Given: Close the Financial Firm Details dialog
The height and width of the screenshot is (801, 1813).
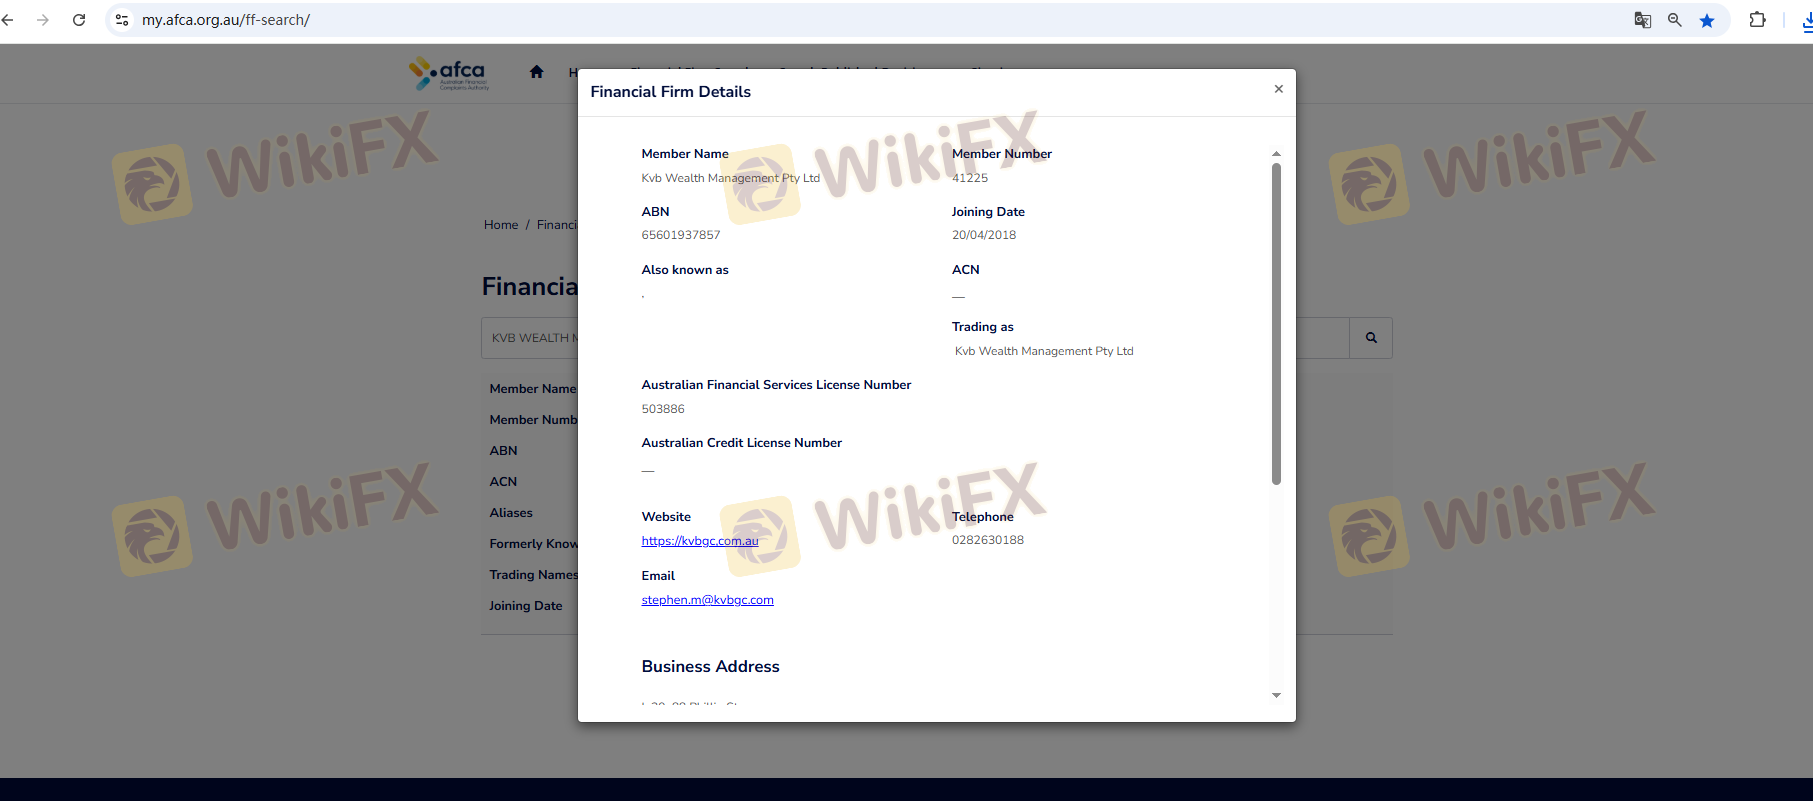Looking at the screenshot, I should tap(1278, 89).
